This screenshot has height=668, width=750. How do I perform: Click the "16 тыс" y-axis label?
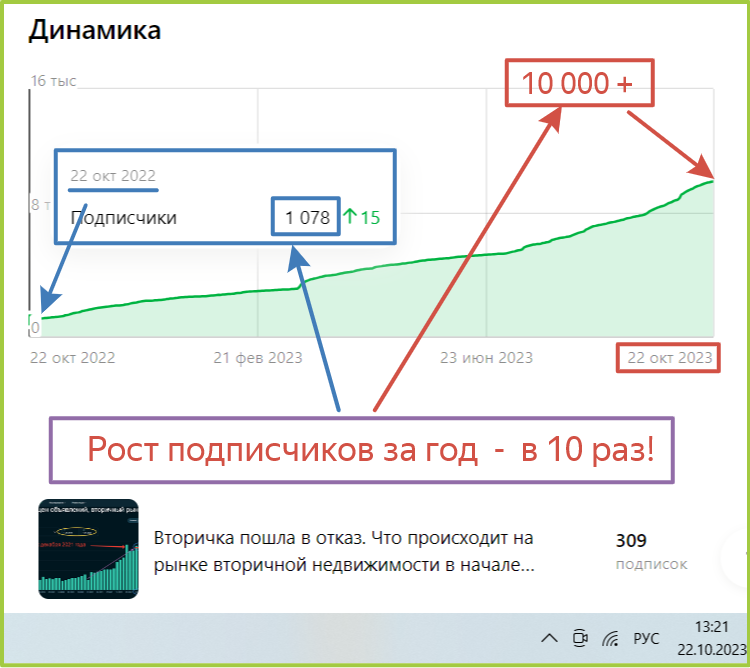pos(54,81)
